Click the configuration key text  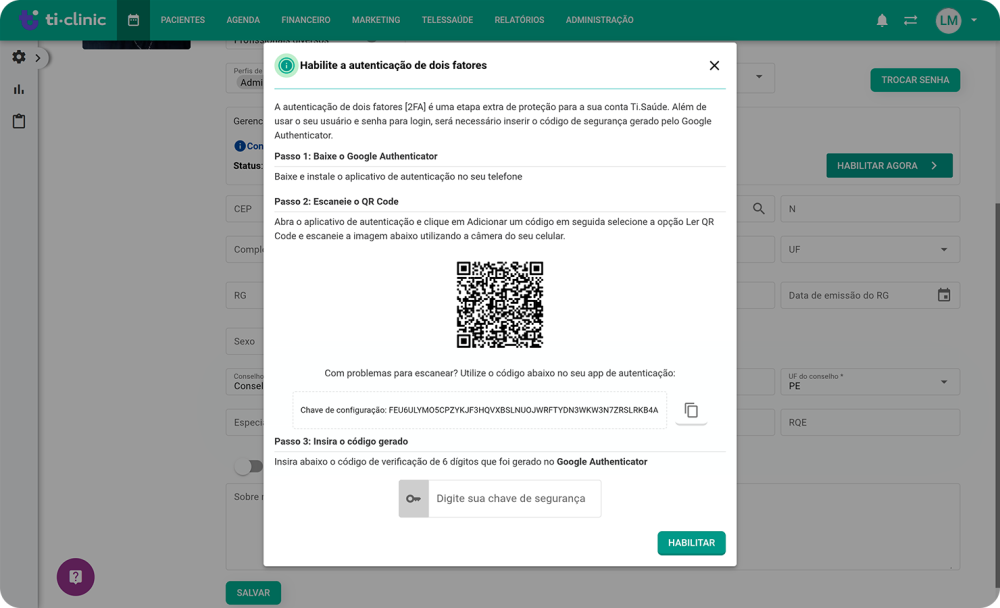point(479,410)
